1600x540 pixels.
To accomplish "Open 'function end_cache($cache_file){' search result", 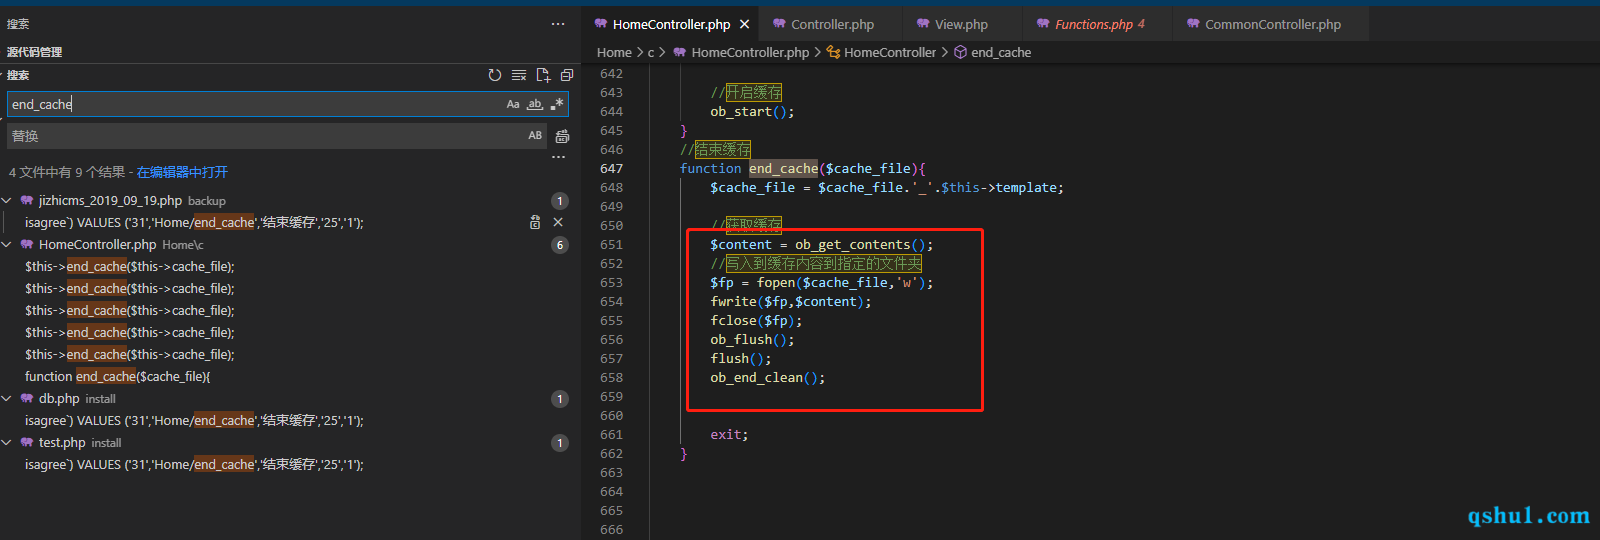I will tap(117, 376).
